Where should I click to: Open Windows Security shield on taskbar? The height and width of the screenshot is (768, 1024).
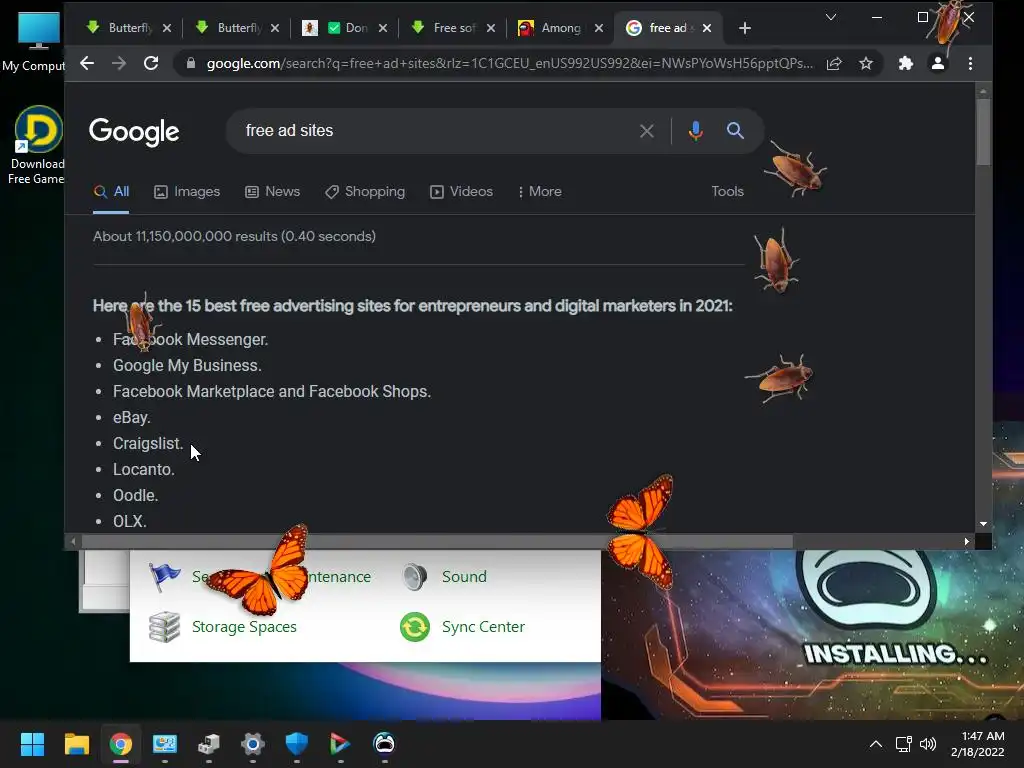[x=296, y=744]
